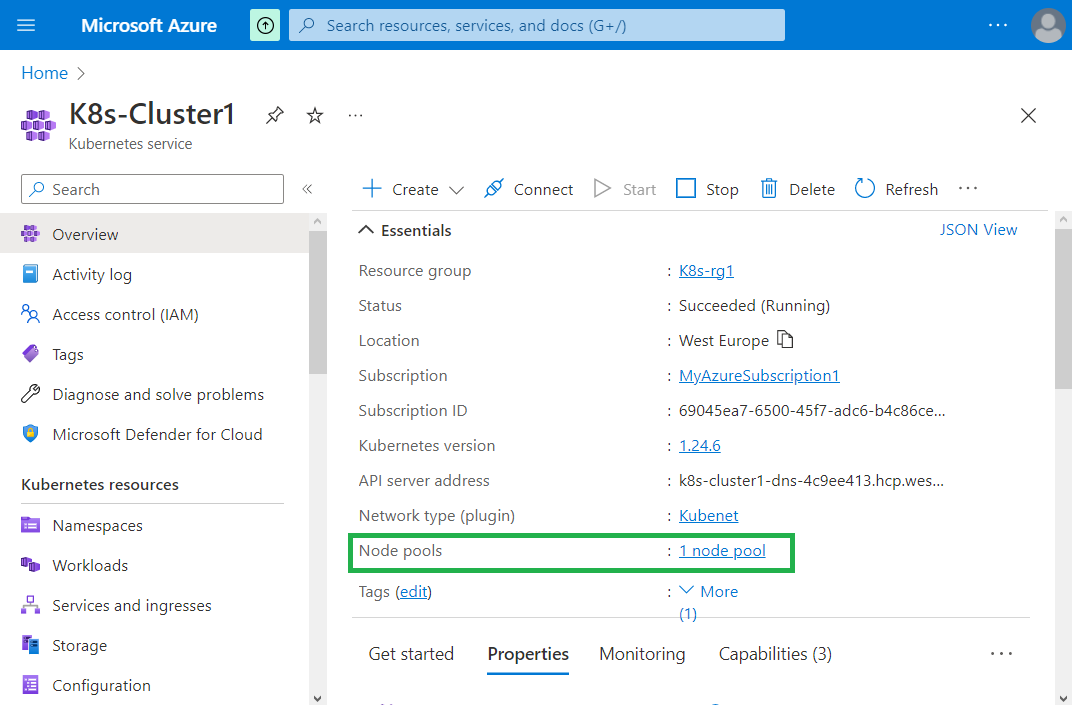Open the Create dropdown
1072x705 pixels.
click(x=413, y=189)
